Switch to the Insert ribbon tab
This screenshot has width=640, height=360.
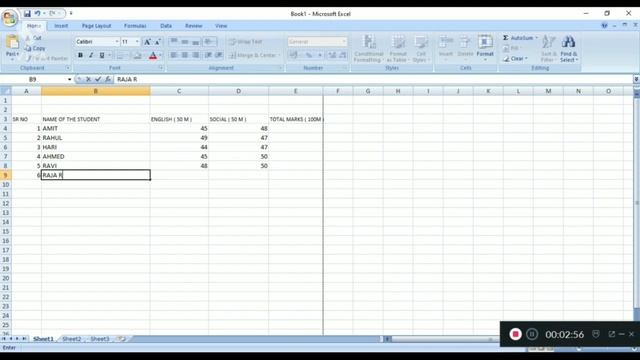pyautogui.click(x=61, y=26)
